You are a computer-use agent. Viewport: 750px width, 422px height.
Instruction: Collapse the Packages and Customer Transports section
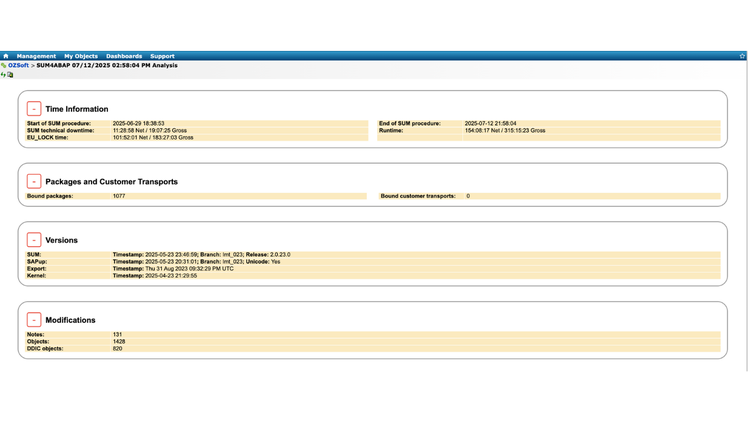(x=34, y=182)
